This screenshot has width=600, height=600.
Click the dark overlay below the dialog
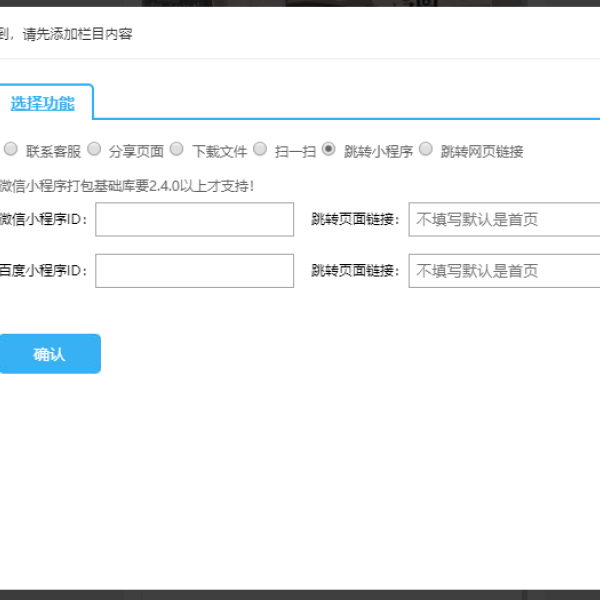(300, 594)
